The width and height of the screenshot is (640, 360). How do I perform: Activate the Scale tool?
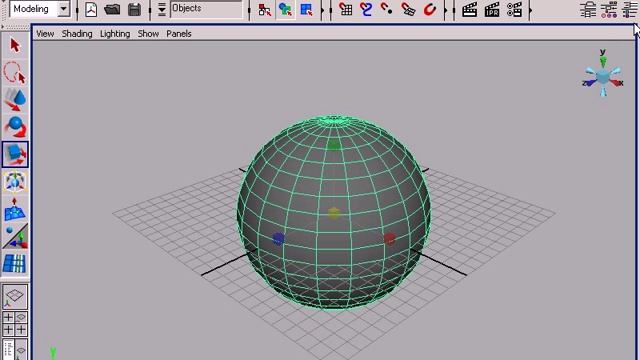(15, 154)
